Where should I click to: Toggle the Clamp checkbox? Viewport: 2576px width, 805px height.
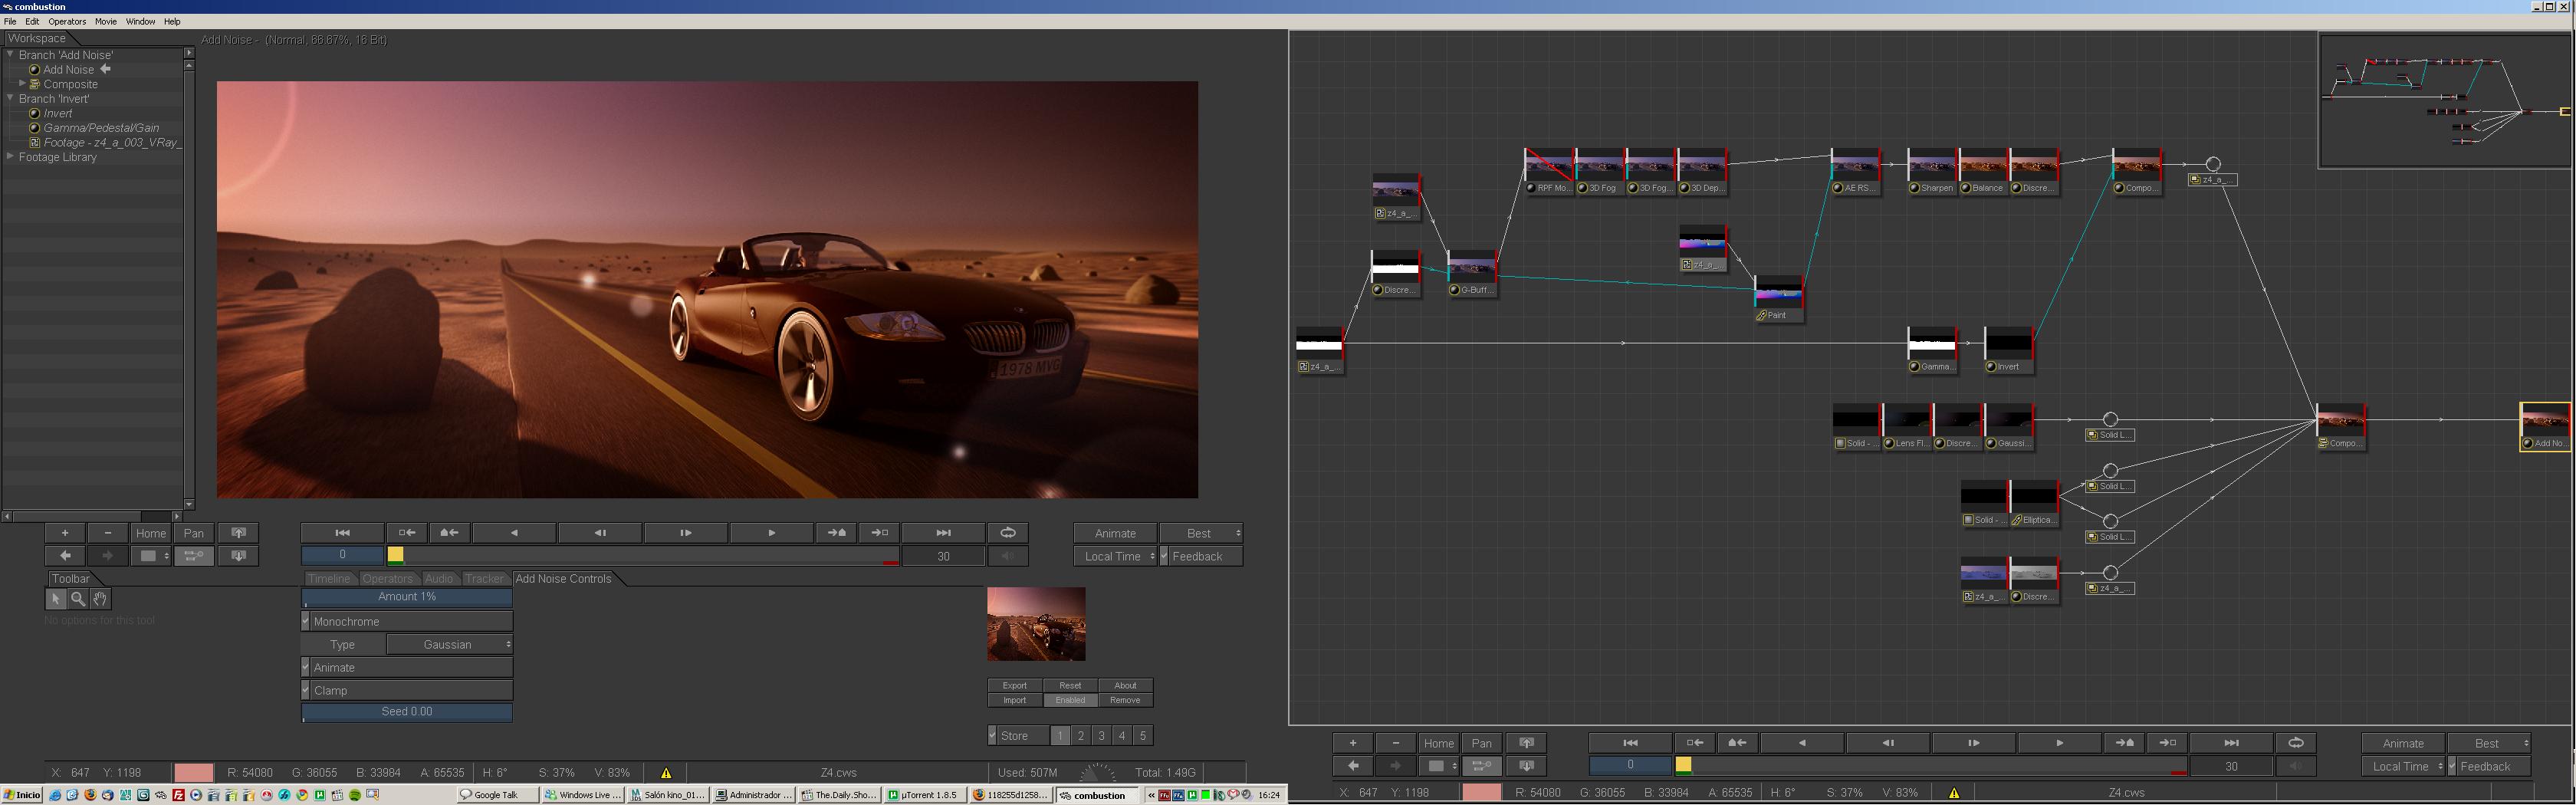[306, 691]
